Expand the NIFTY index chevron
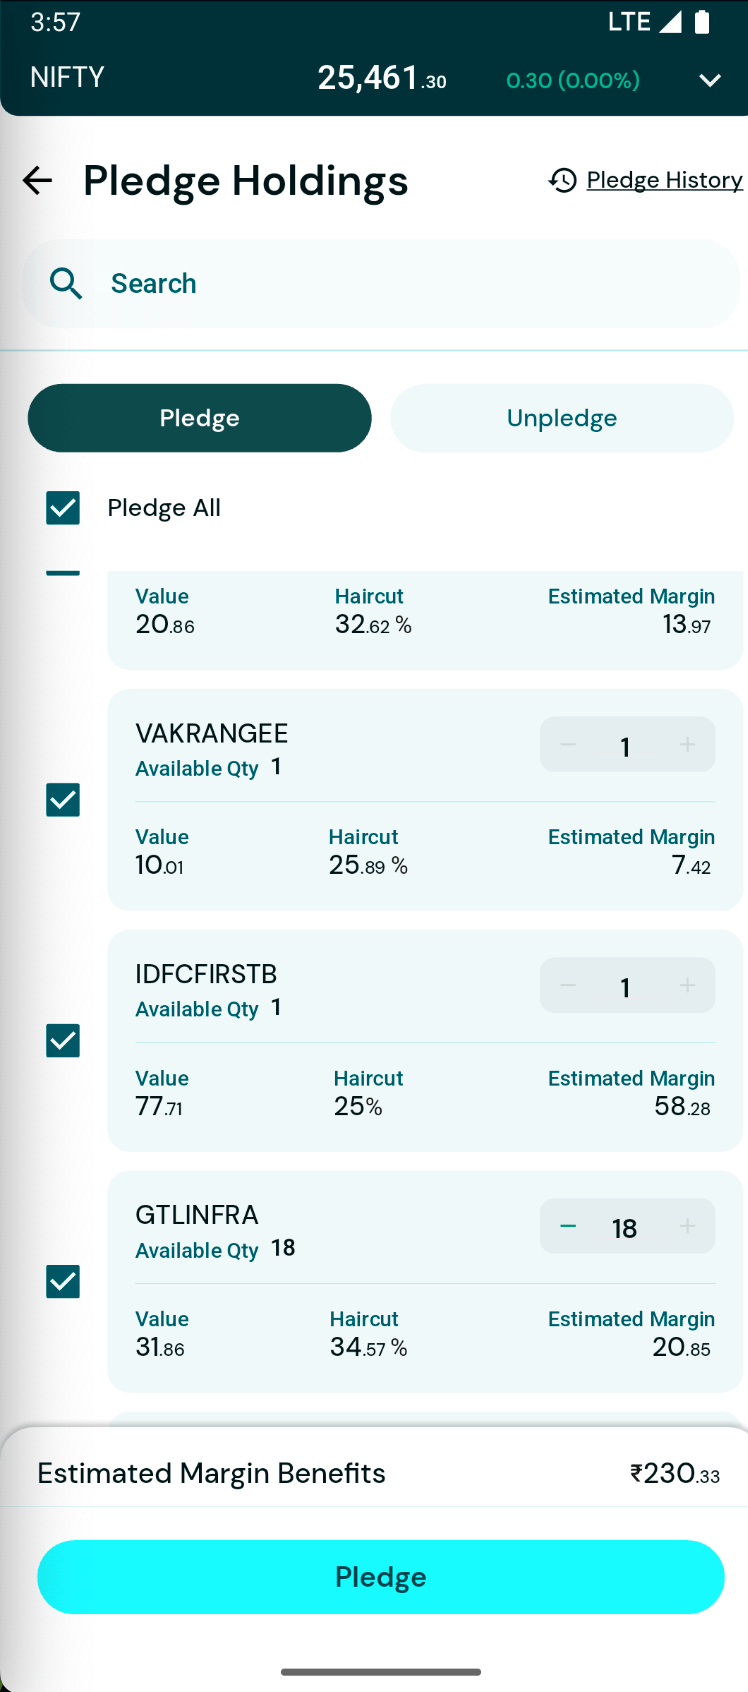Screen dimensions: 748x1692 pos(710,80)
